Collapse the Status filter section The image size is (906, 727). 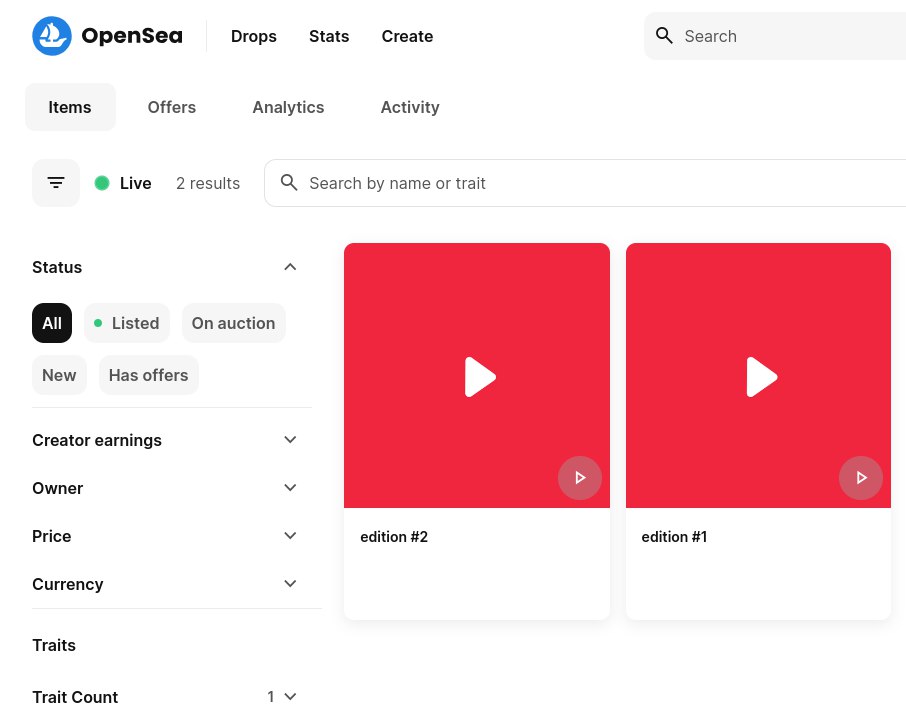click(290, 267)
